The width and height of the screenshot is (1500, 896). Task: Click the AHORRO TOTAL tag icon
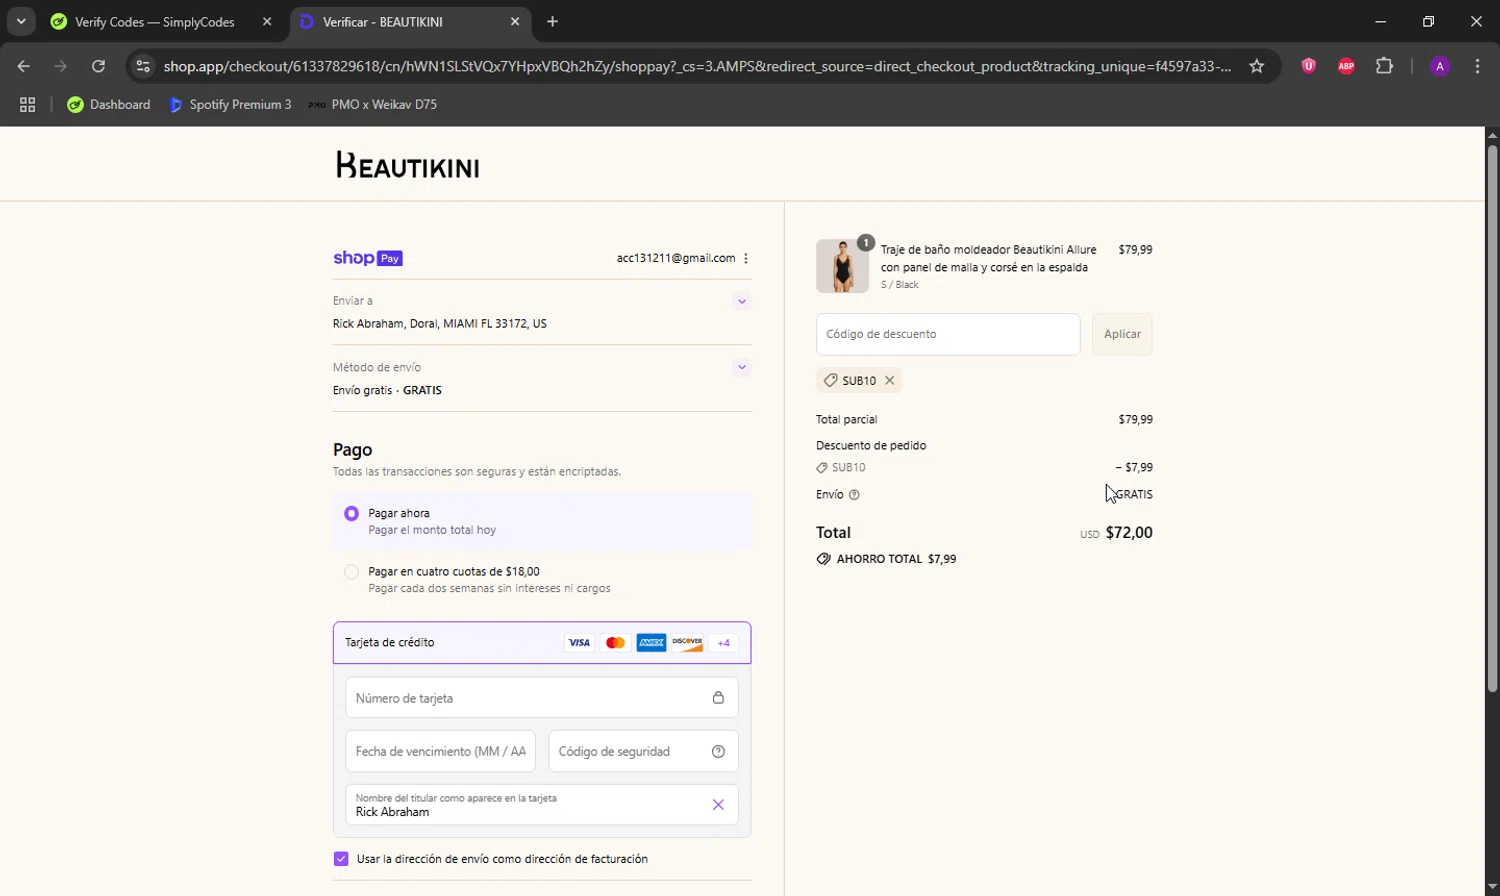tap(824, 559)
